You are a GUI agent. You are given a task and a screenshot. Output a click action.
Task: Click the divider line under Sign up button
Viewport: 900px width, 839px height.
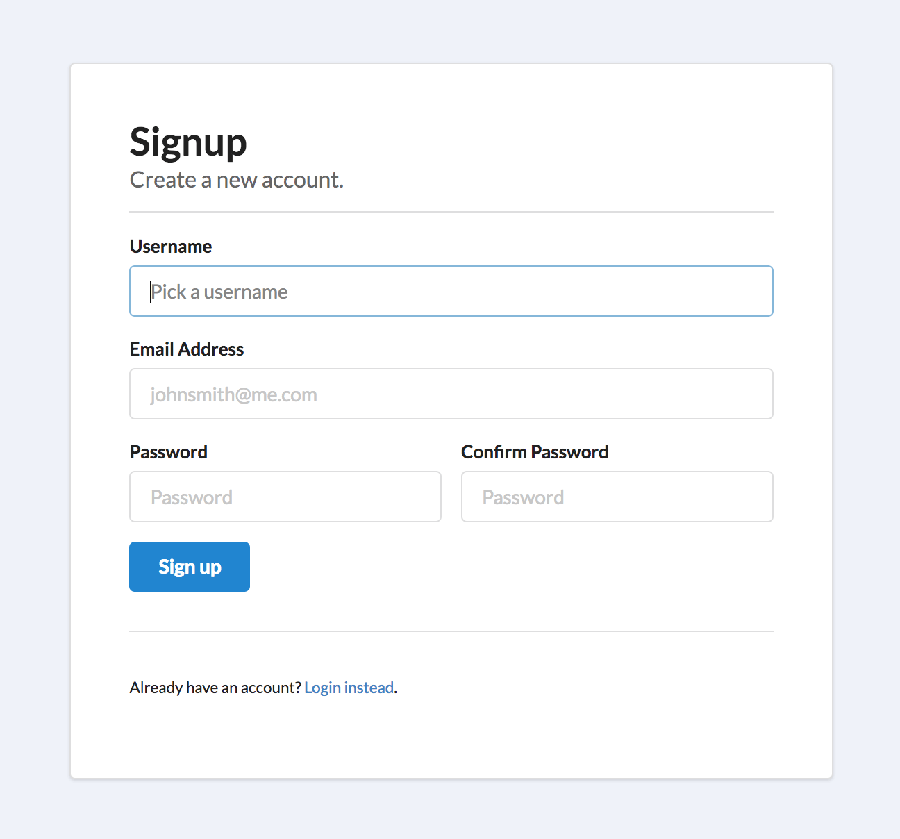451,632
